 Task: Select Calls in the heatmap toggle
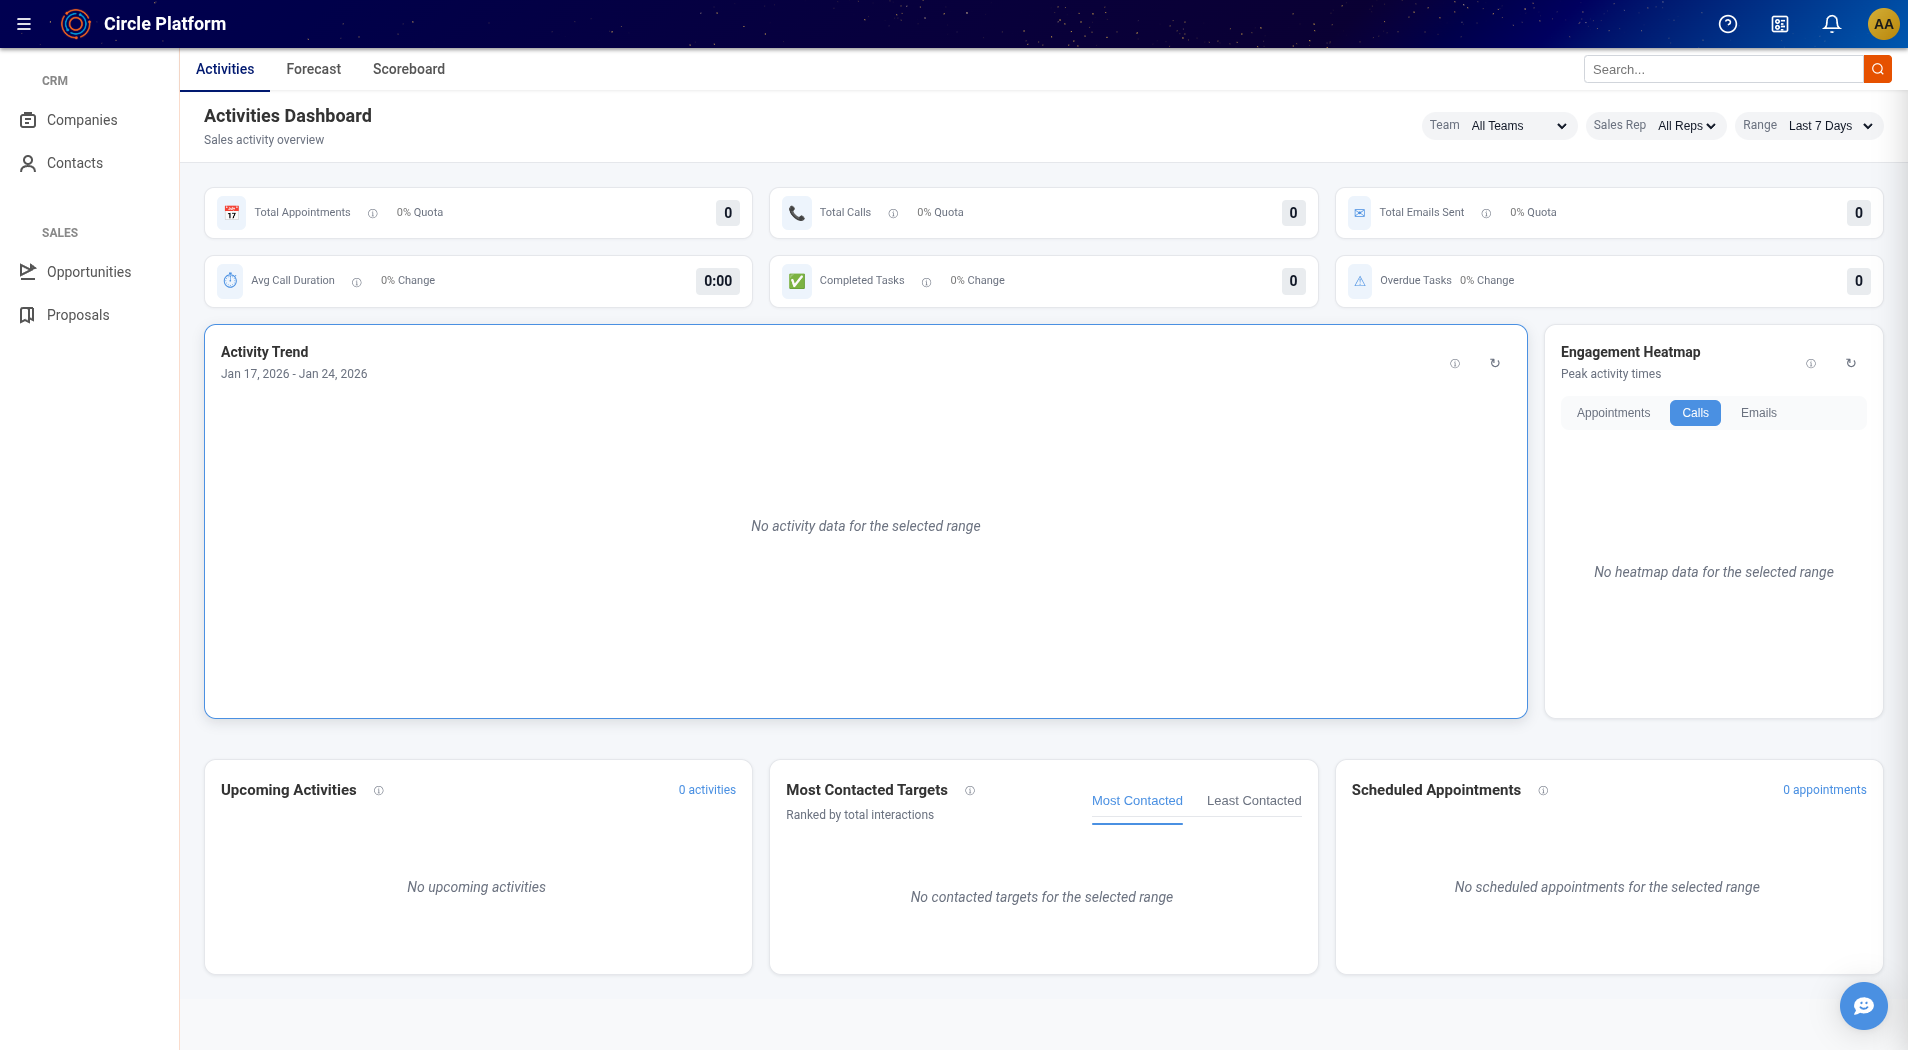pos(1695,413)
